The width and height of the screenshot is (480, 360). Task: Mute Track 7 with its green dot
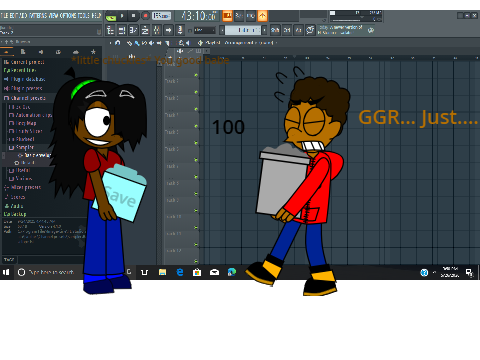196,177
